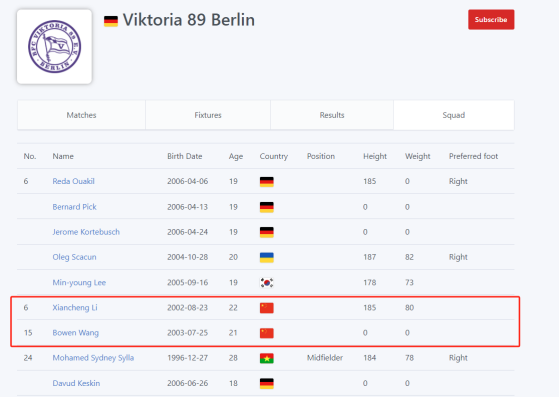This screenshot has height=397, width=560.
Task: Click the German flag beside club title
Action: pos(111,21)
